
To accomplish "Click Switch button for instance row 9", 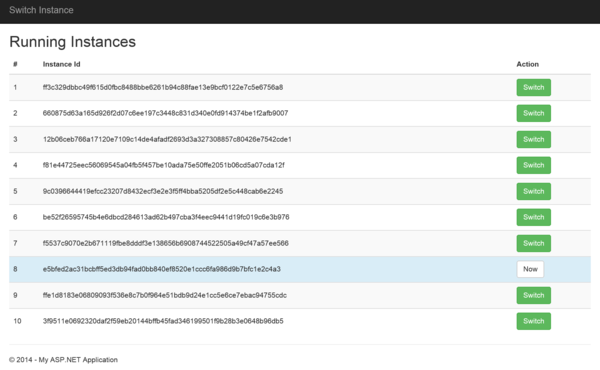I will coord(533,295).
